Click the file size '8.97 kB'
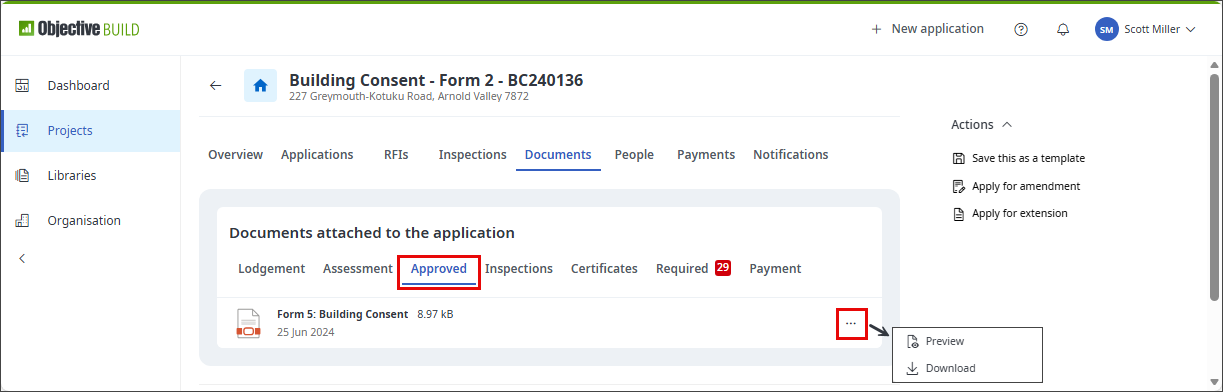The image size is (1223, 392). point(435,314)
